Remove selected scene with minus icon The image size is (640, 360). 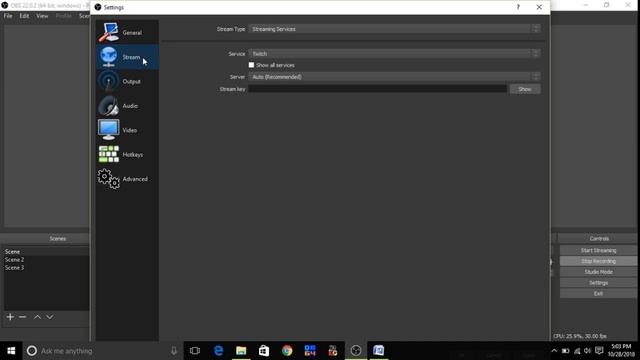pyautogui.click(x=22, y=317)
